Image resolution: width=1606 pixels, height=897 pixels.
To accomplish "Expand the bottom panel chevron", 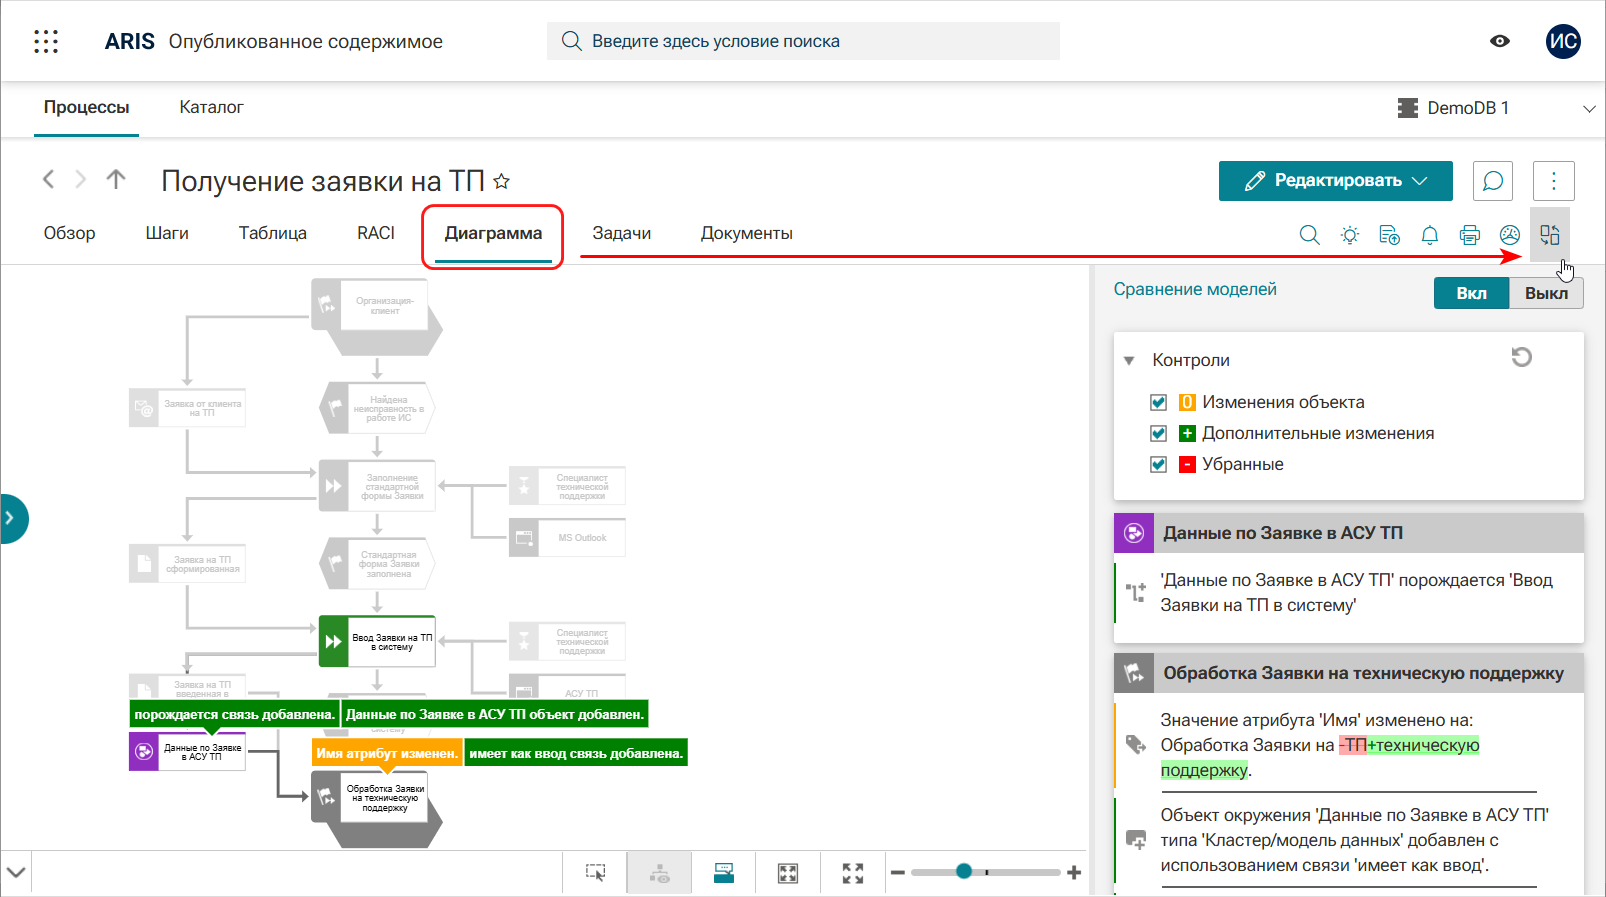I will pyautogui.click(x=16, y=873).
